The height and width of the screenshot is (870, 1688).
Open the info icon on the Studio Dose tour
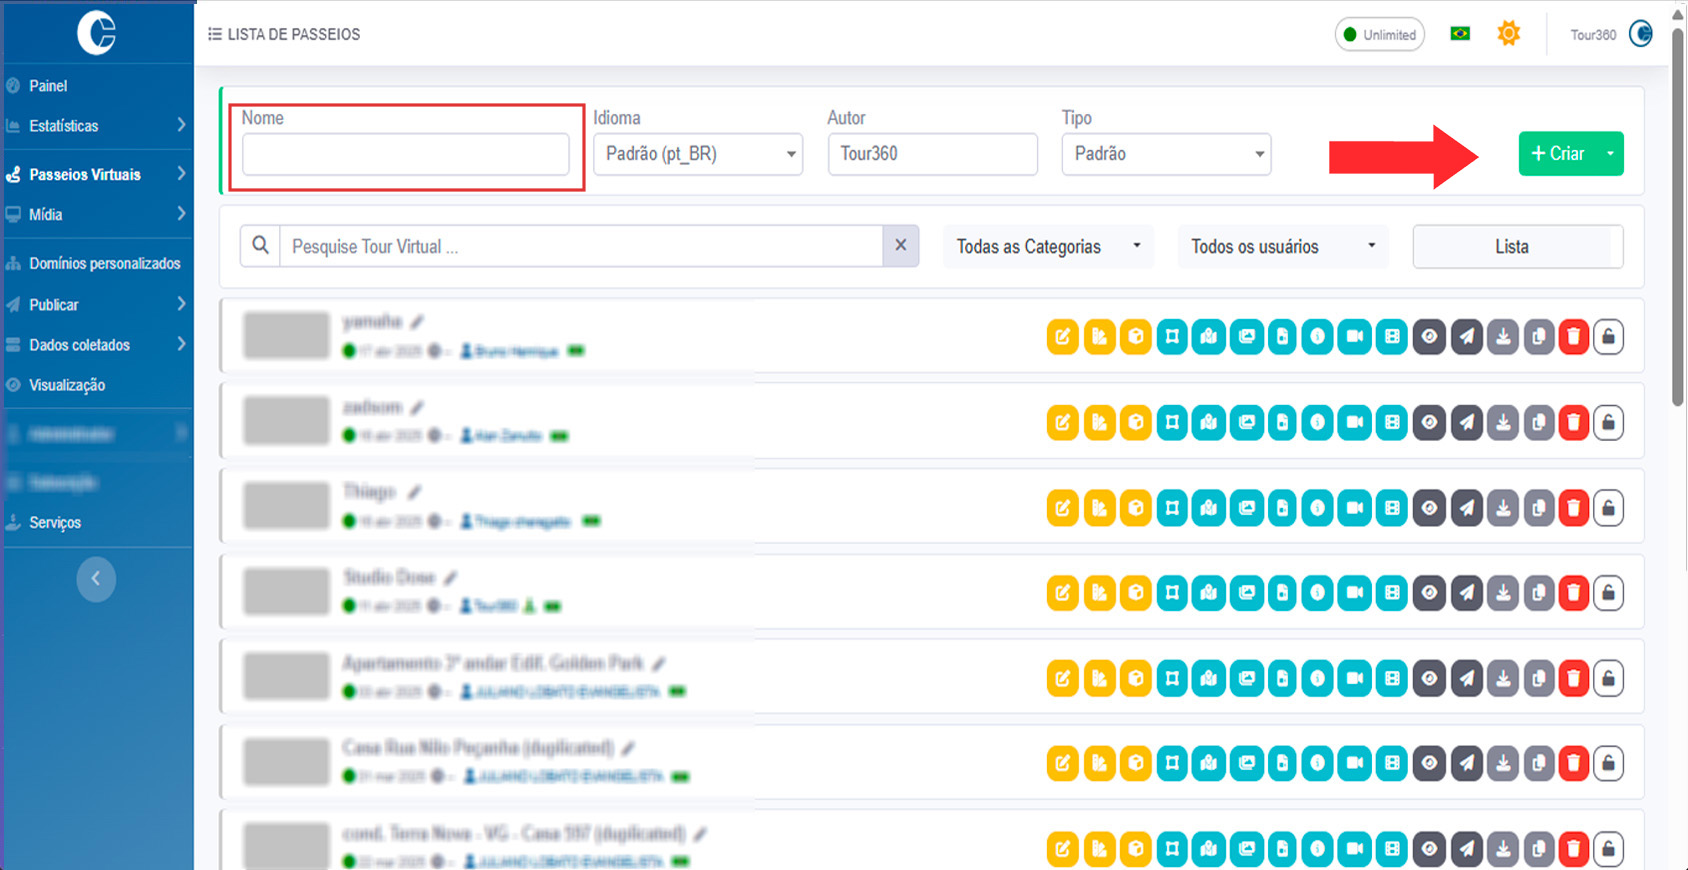(x=1318, y=593)
